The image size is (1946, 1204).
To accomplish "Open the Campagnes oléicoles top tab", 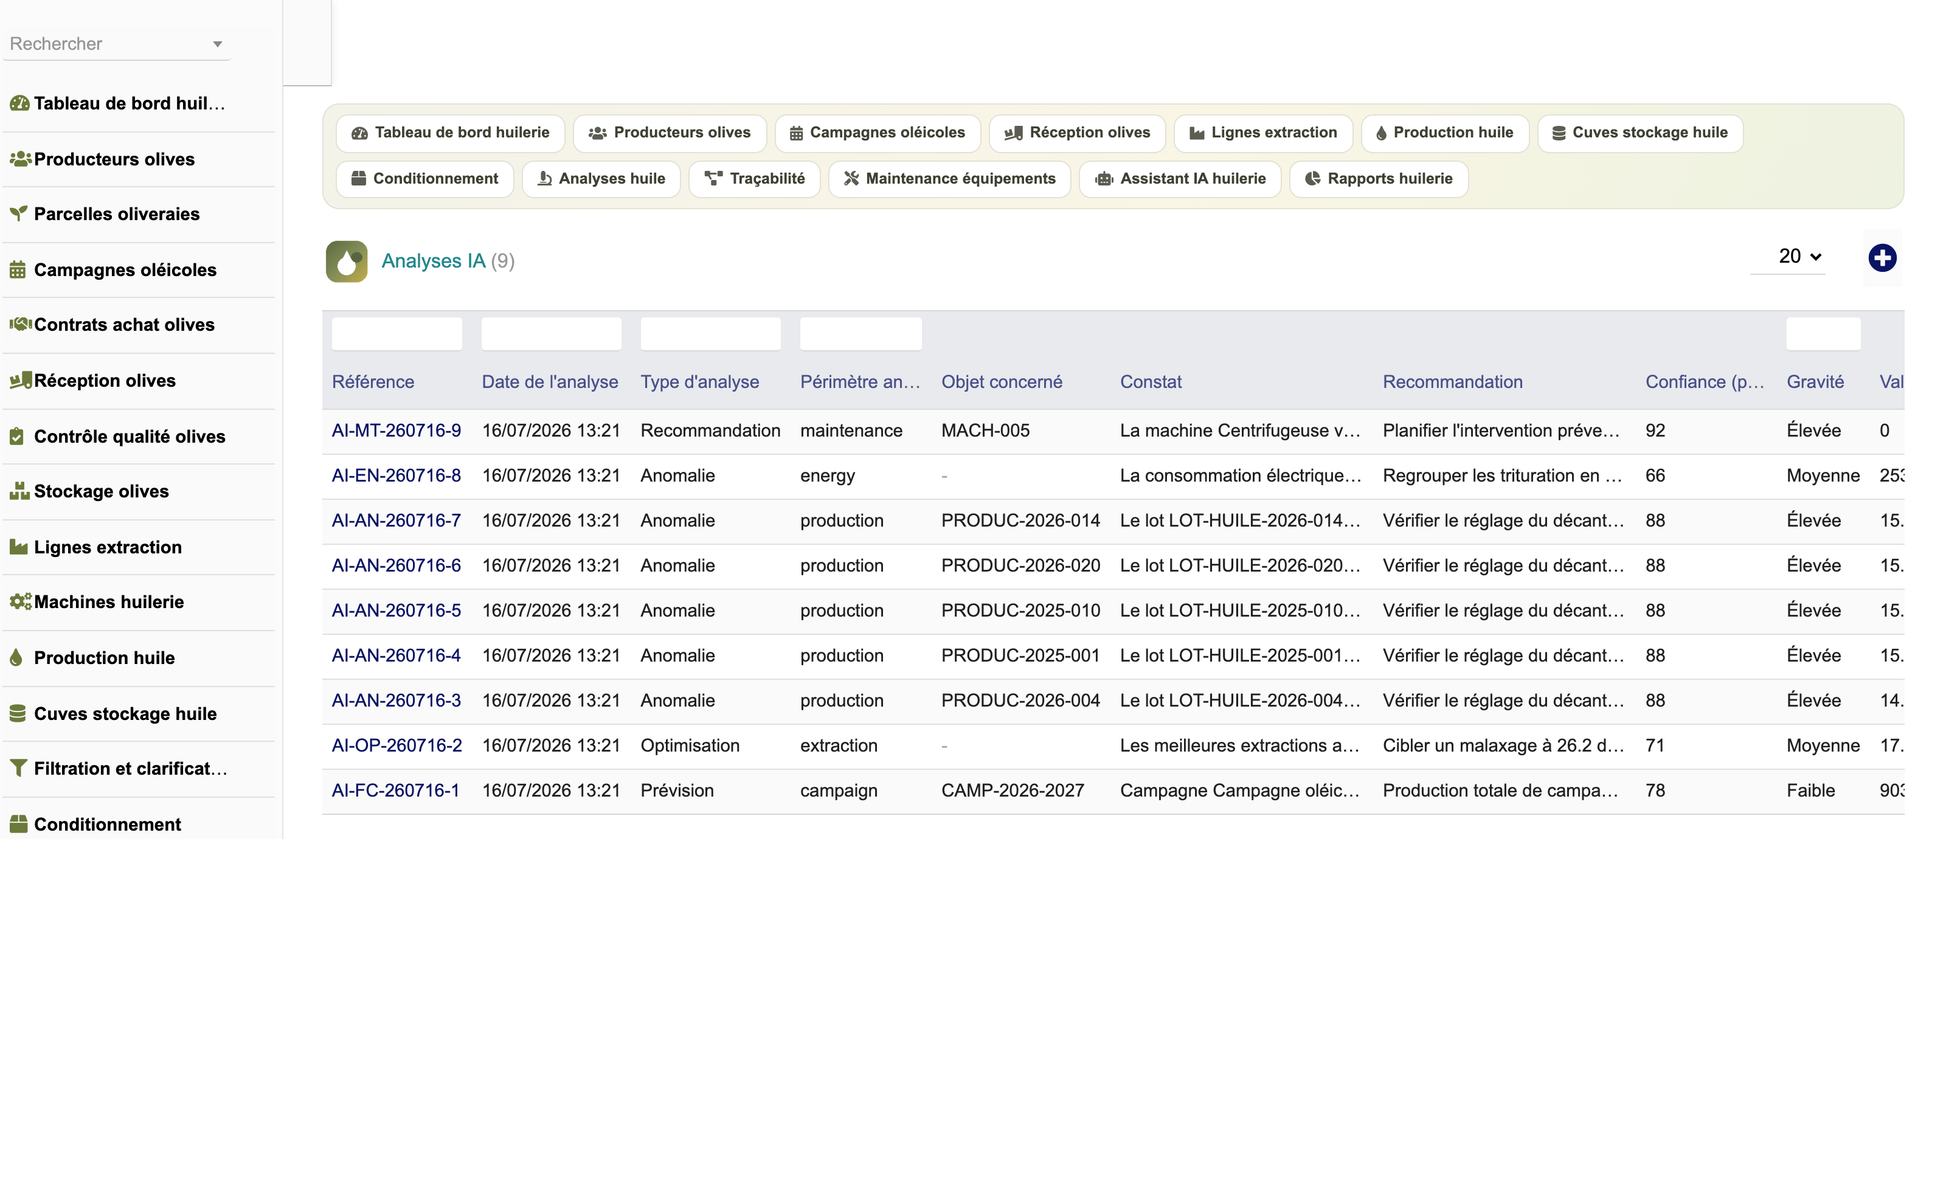I will coord(878,133).
